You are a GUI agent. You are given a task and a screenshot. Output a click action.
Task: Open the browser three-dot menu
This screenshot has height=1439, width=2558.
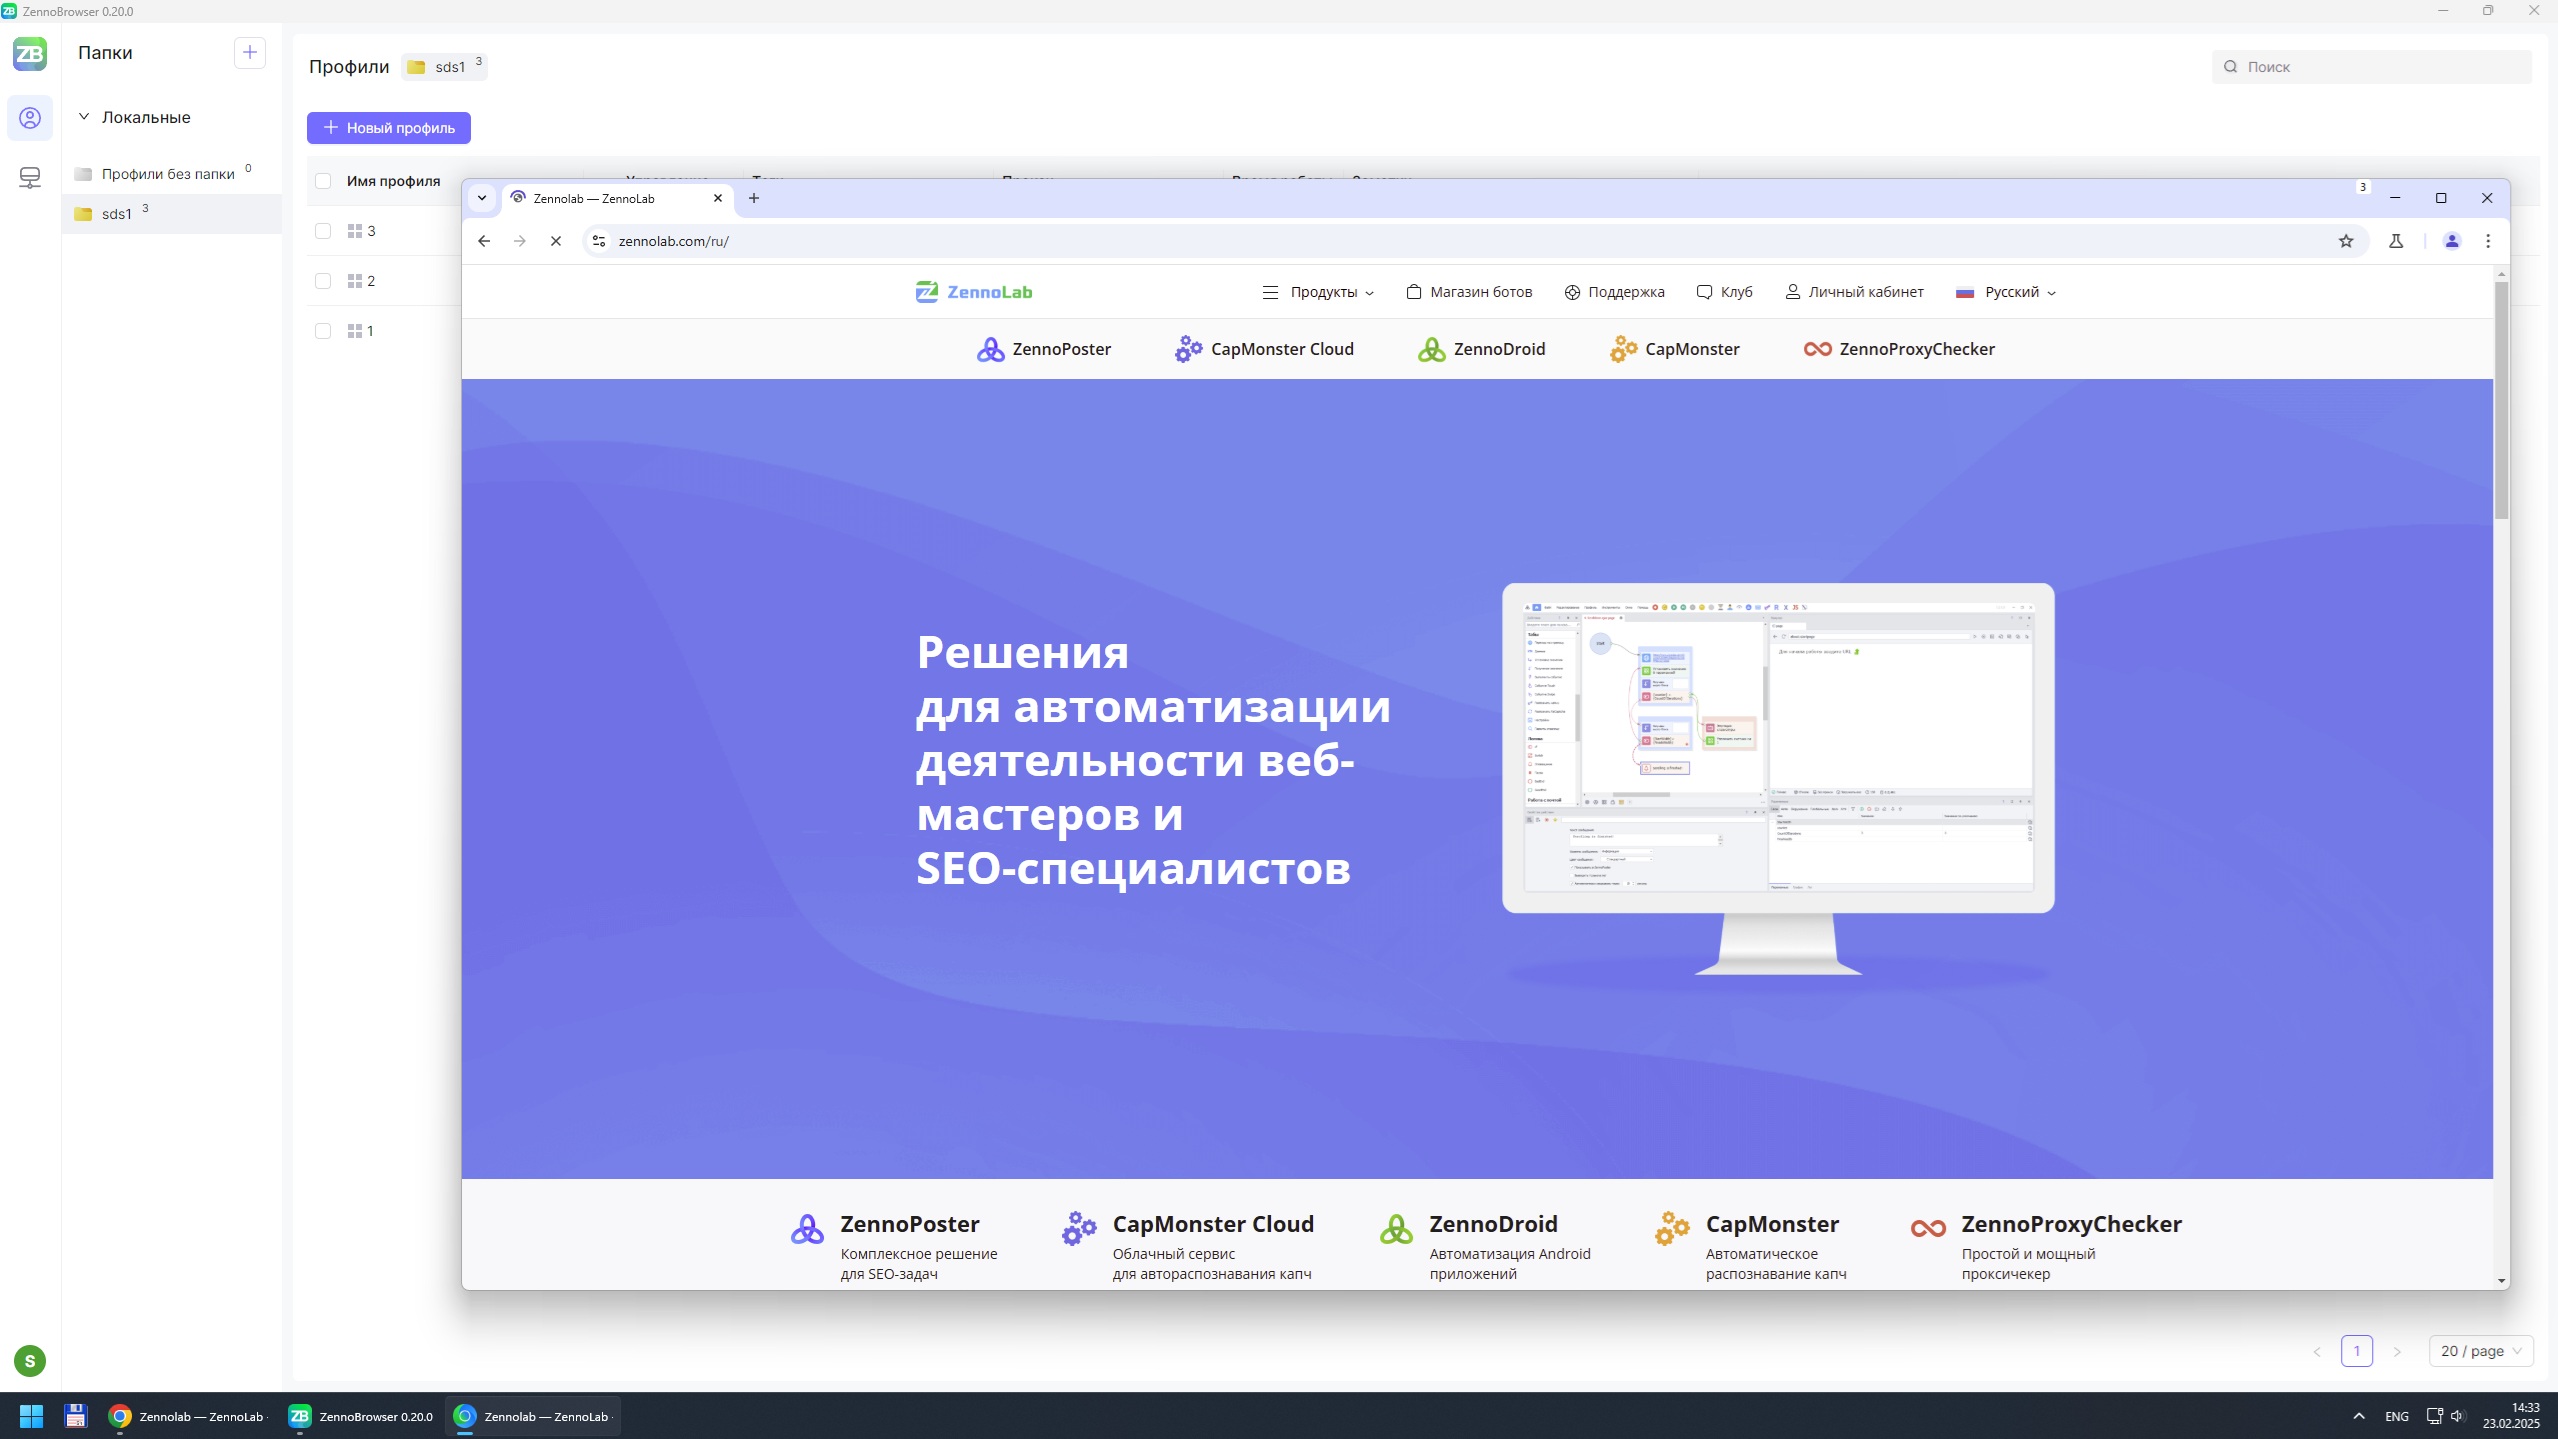click(2488, 241)
